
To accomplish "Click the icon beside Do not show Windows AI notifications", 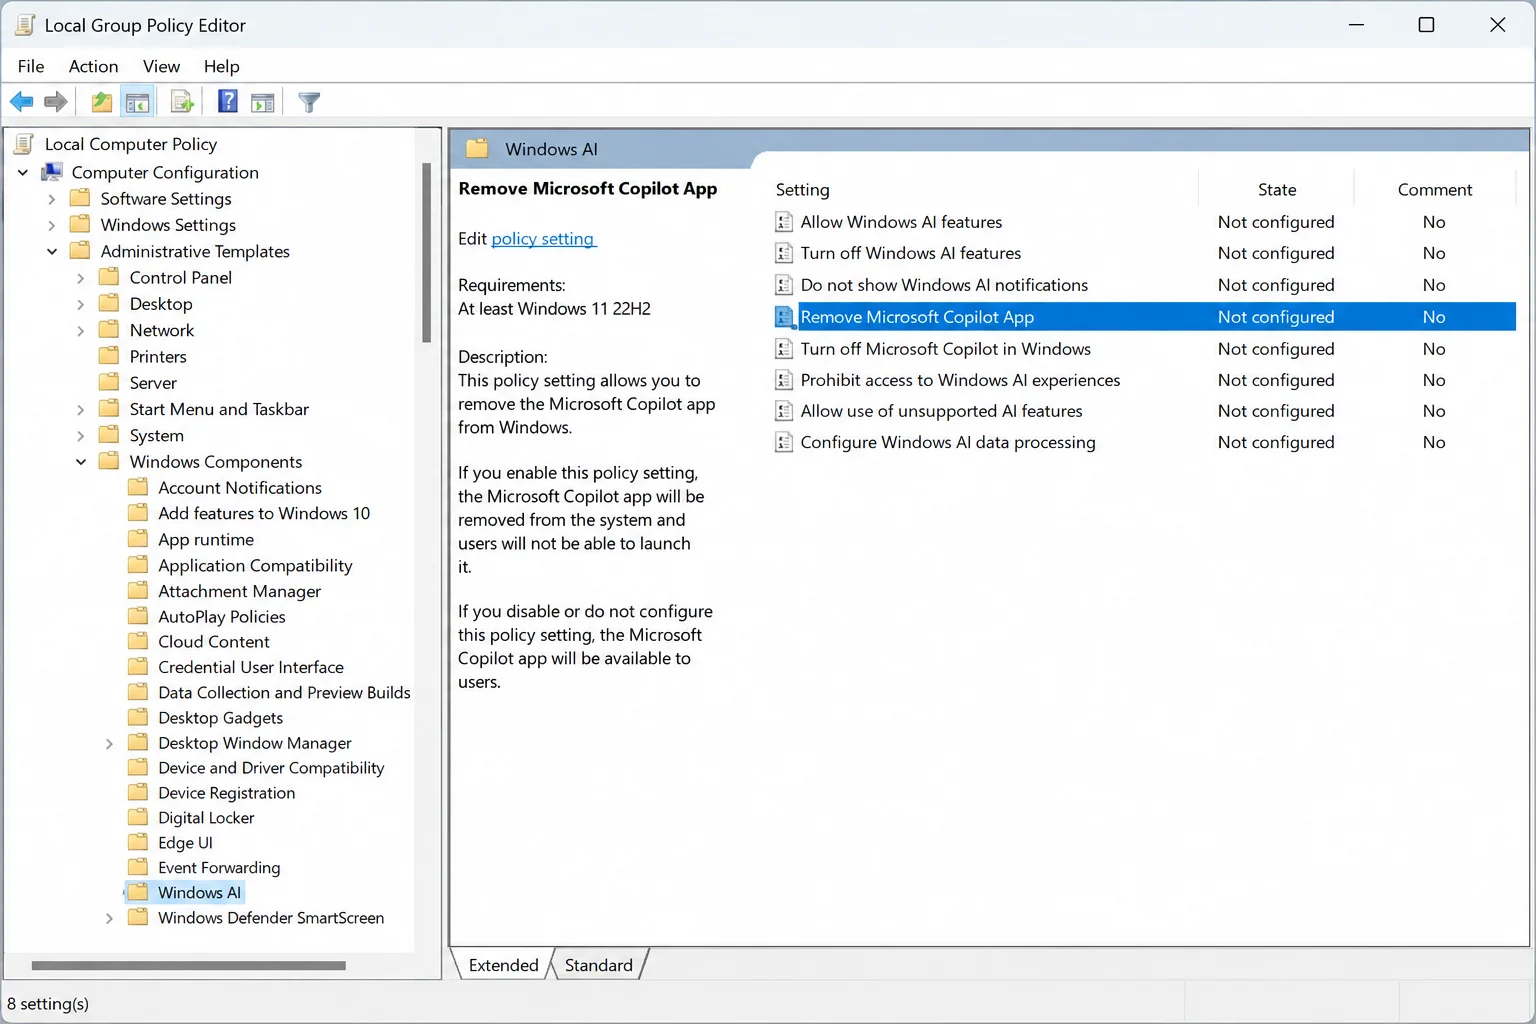I will tap(784, 285).
